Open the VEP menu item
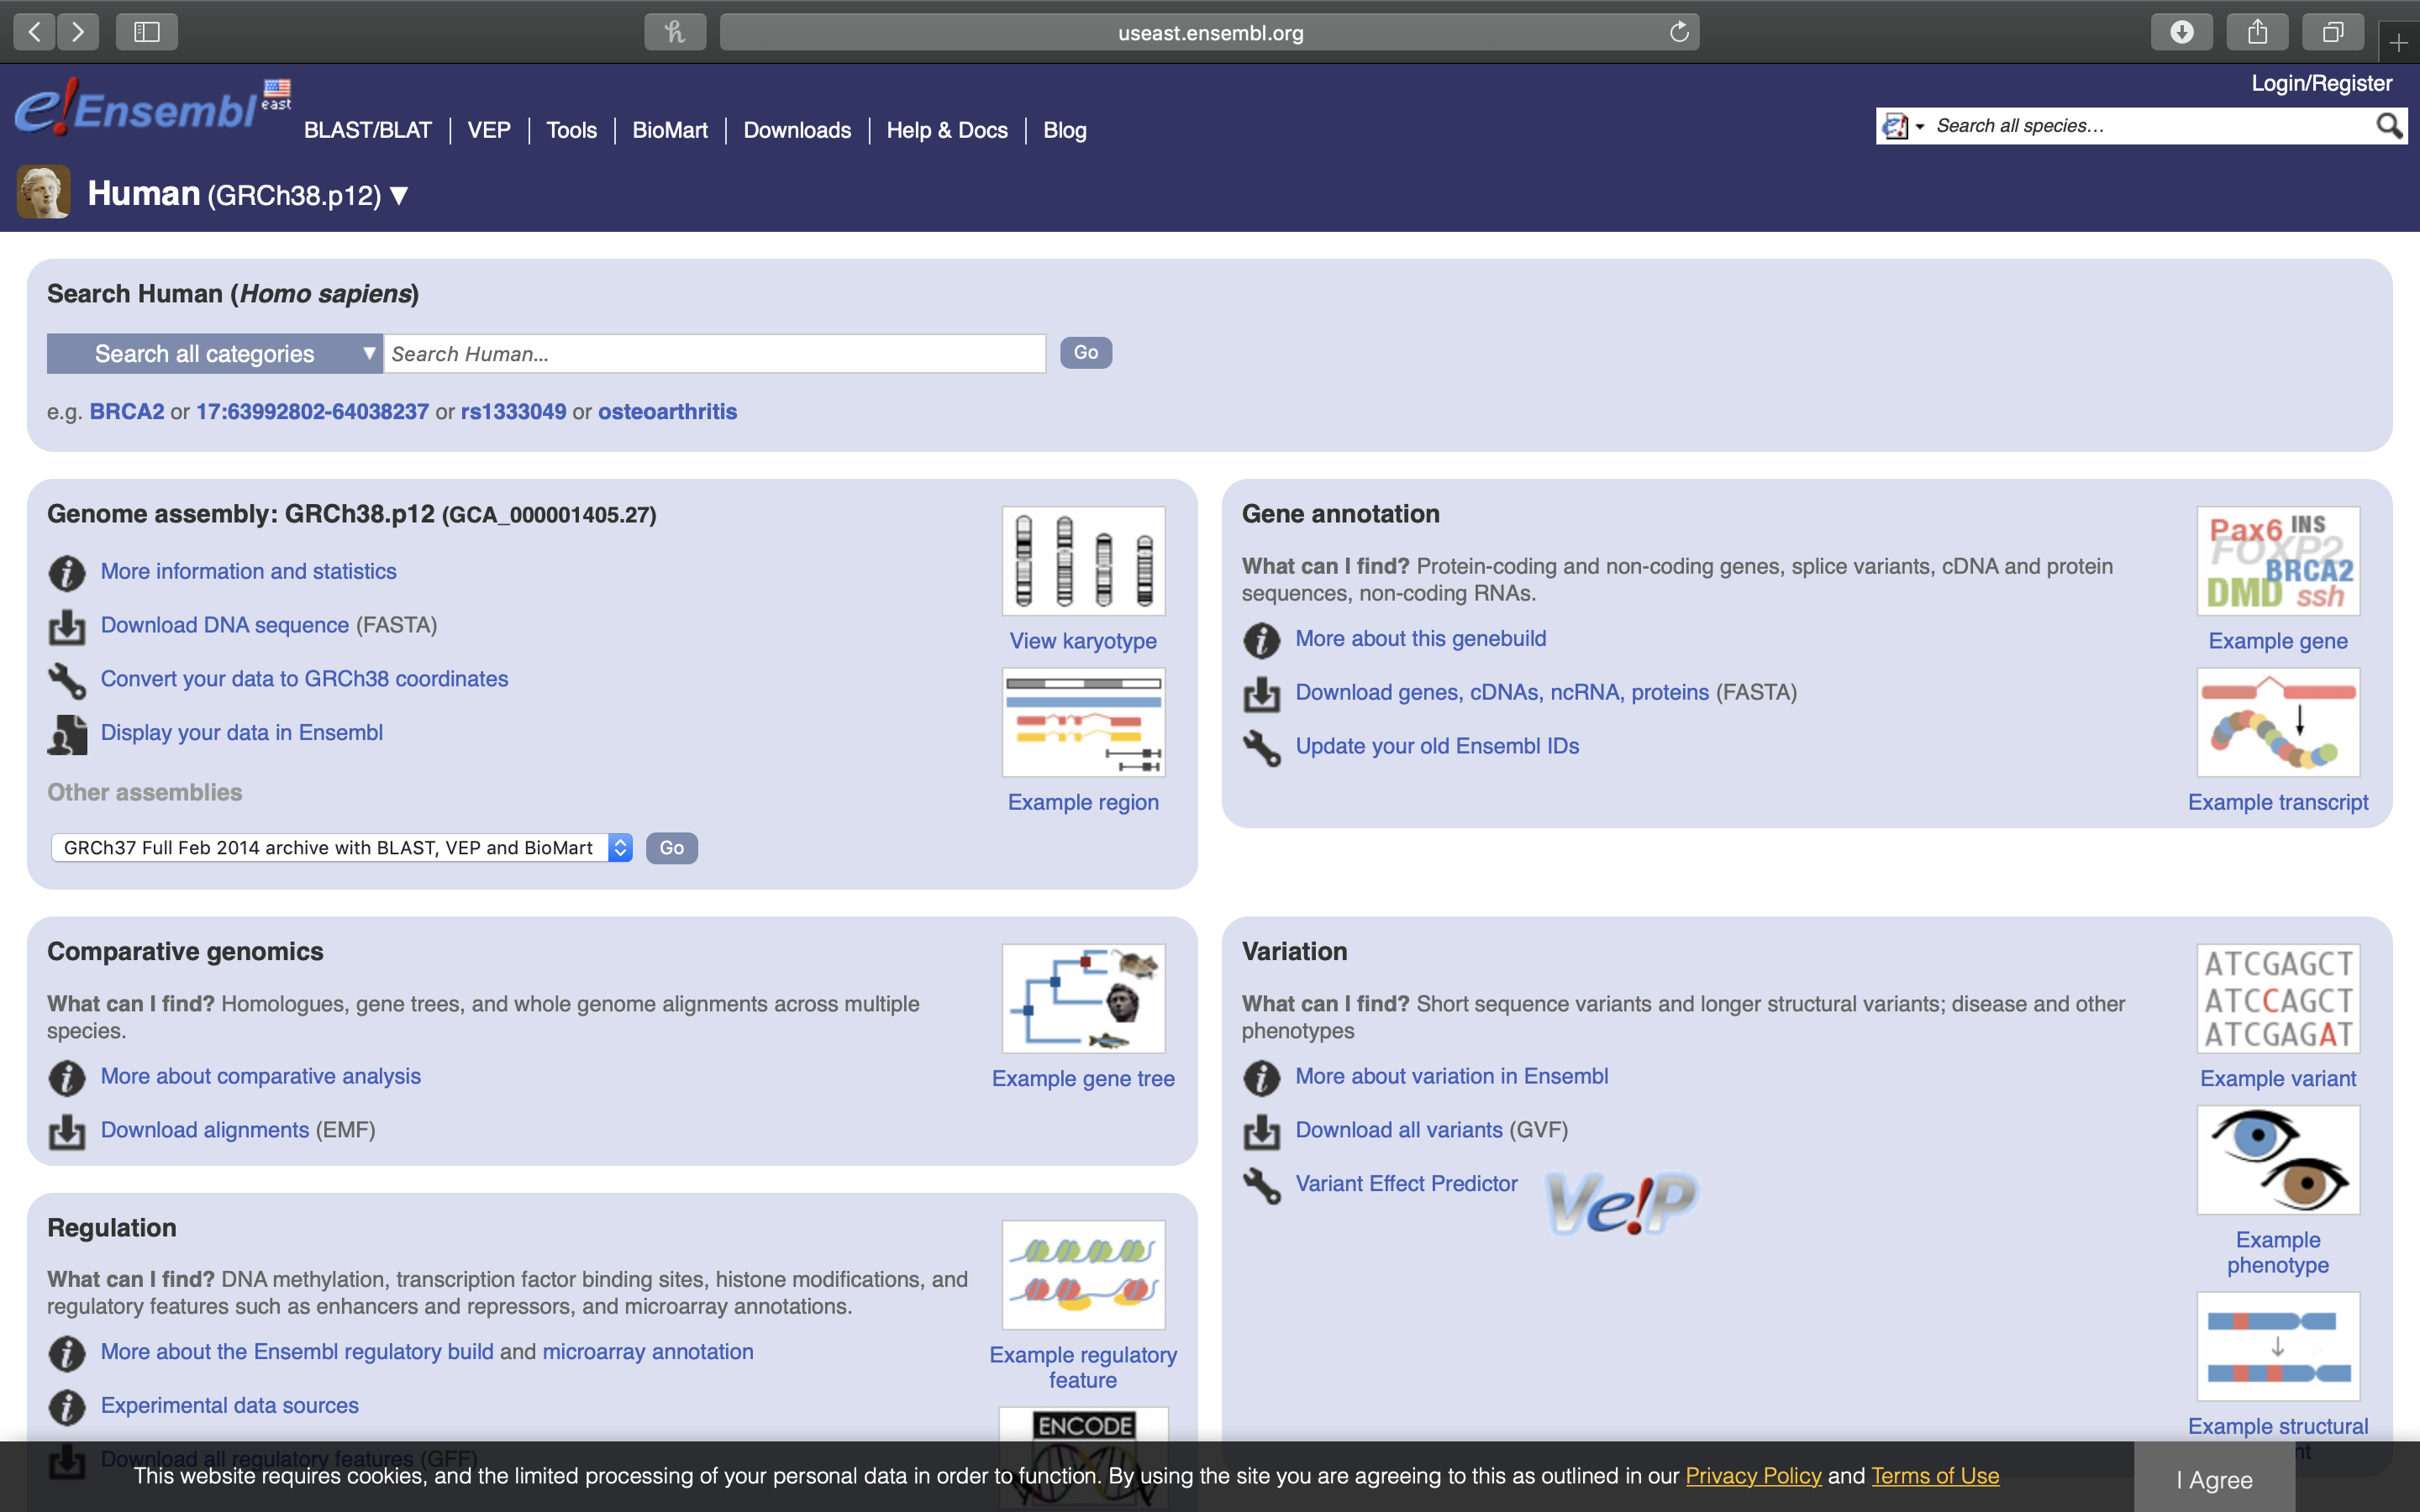The image size is (2420, 1512). [489, 130]
